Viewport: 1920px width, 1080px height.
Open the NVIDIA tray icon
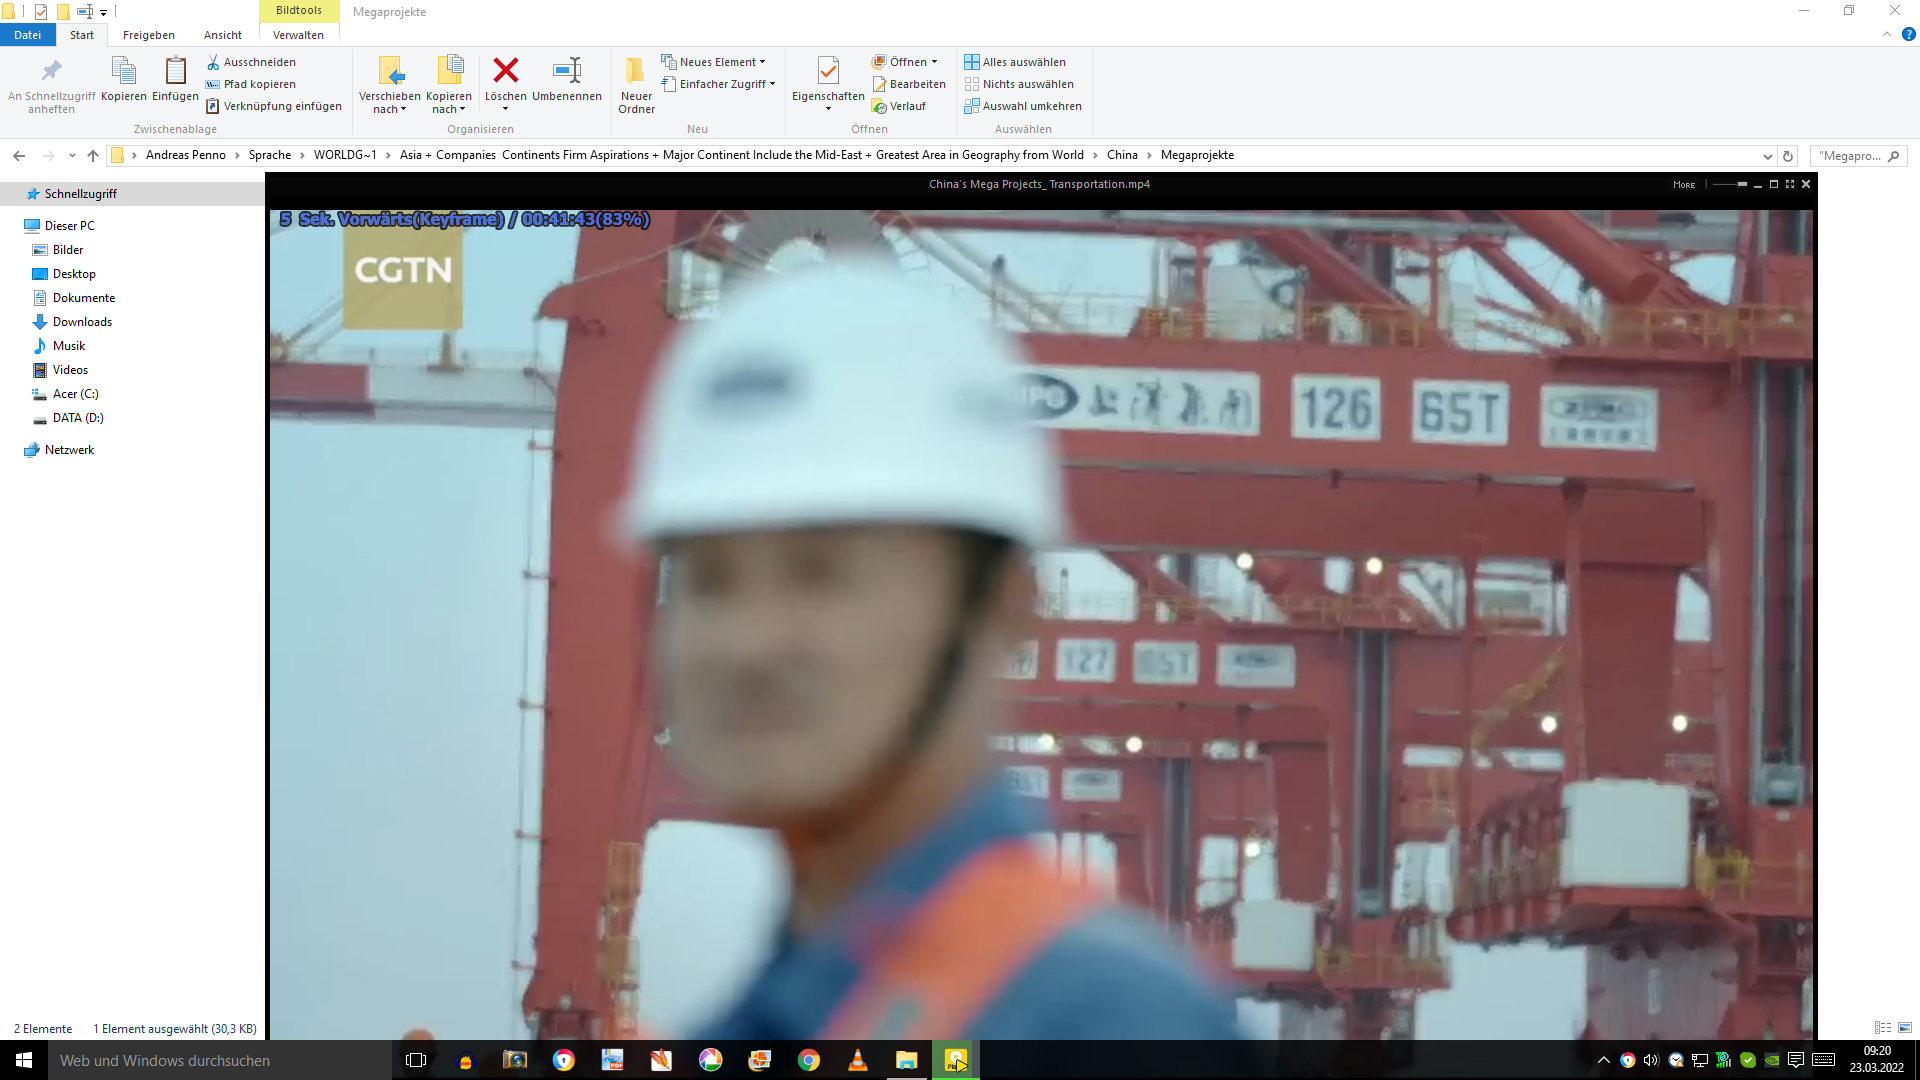(x=1772, y=1060)
